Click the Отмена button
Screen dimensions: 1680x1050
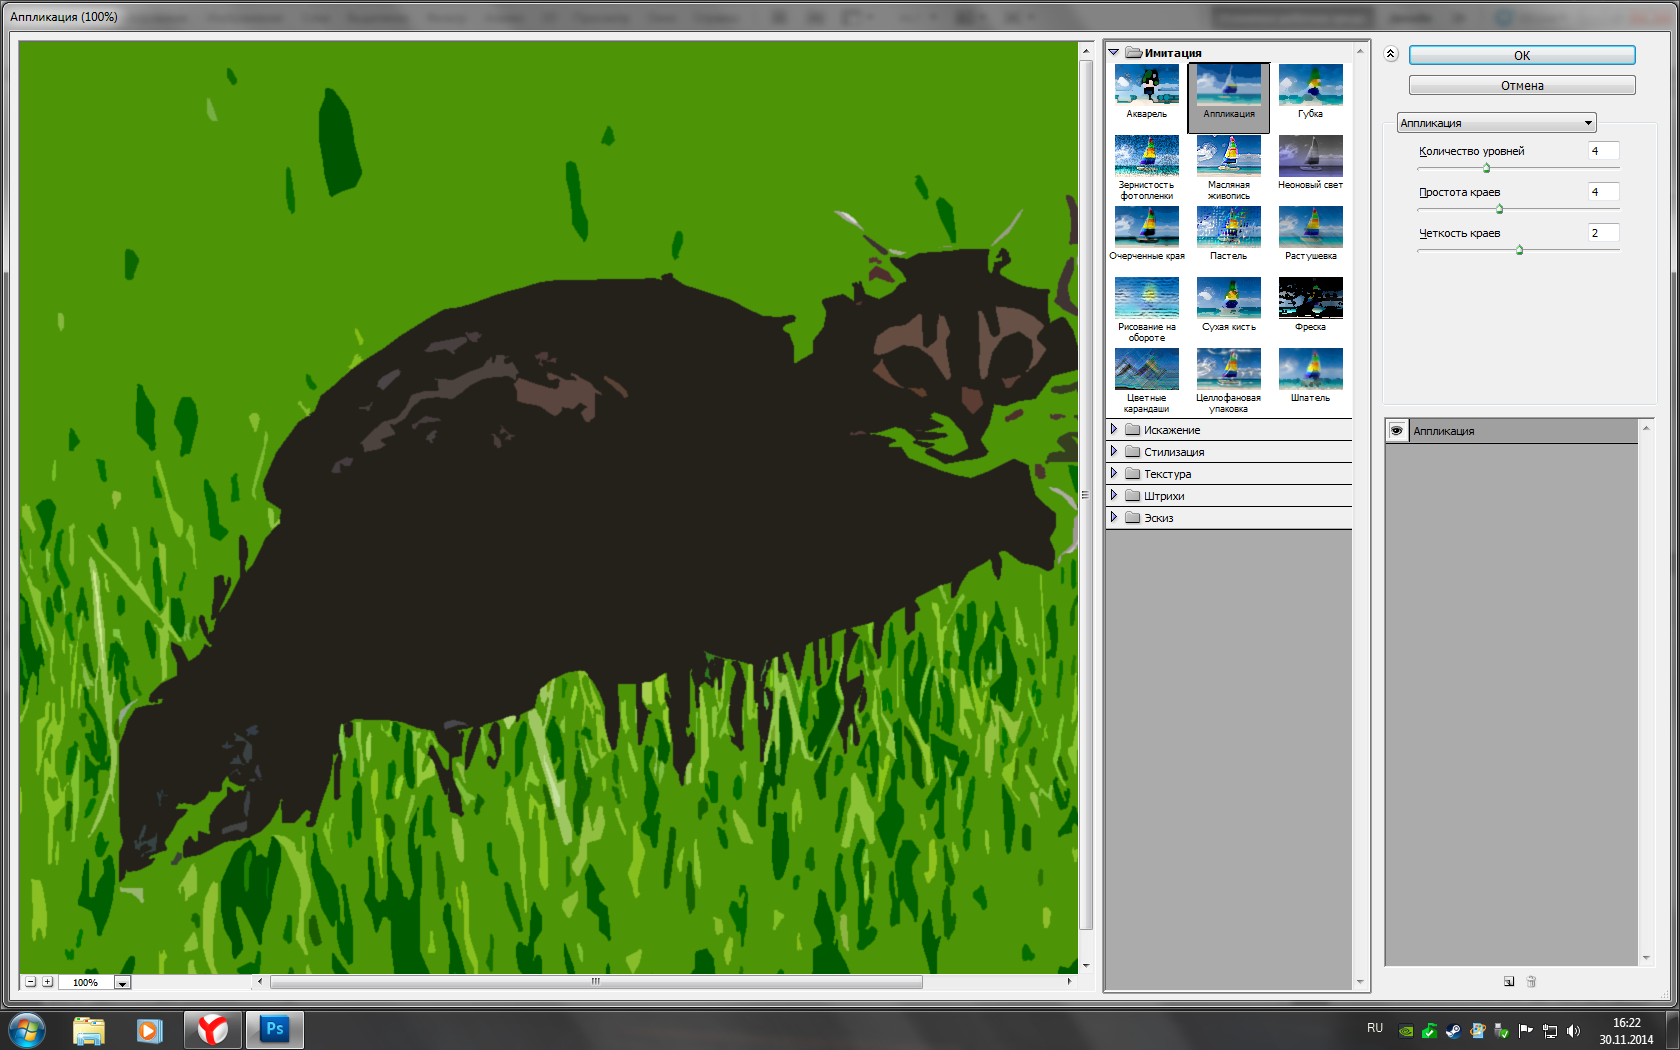coord(1522,85)
